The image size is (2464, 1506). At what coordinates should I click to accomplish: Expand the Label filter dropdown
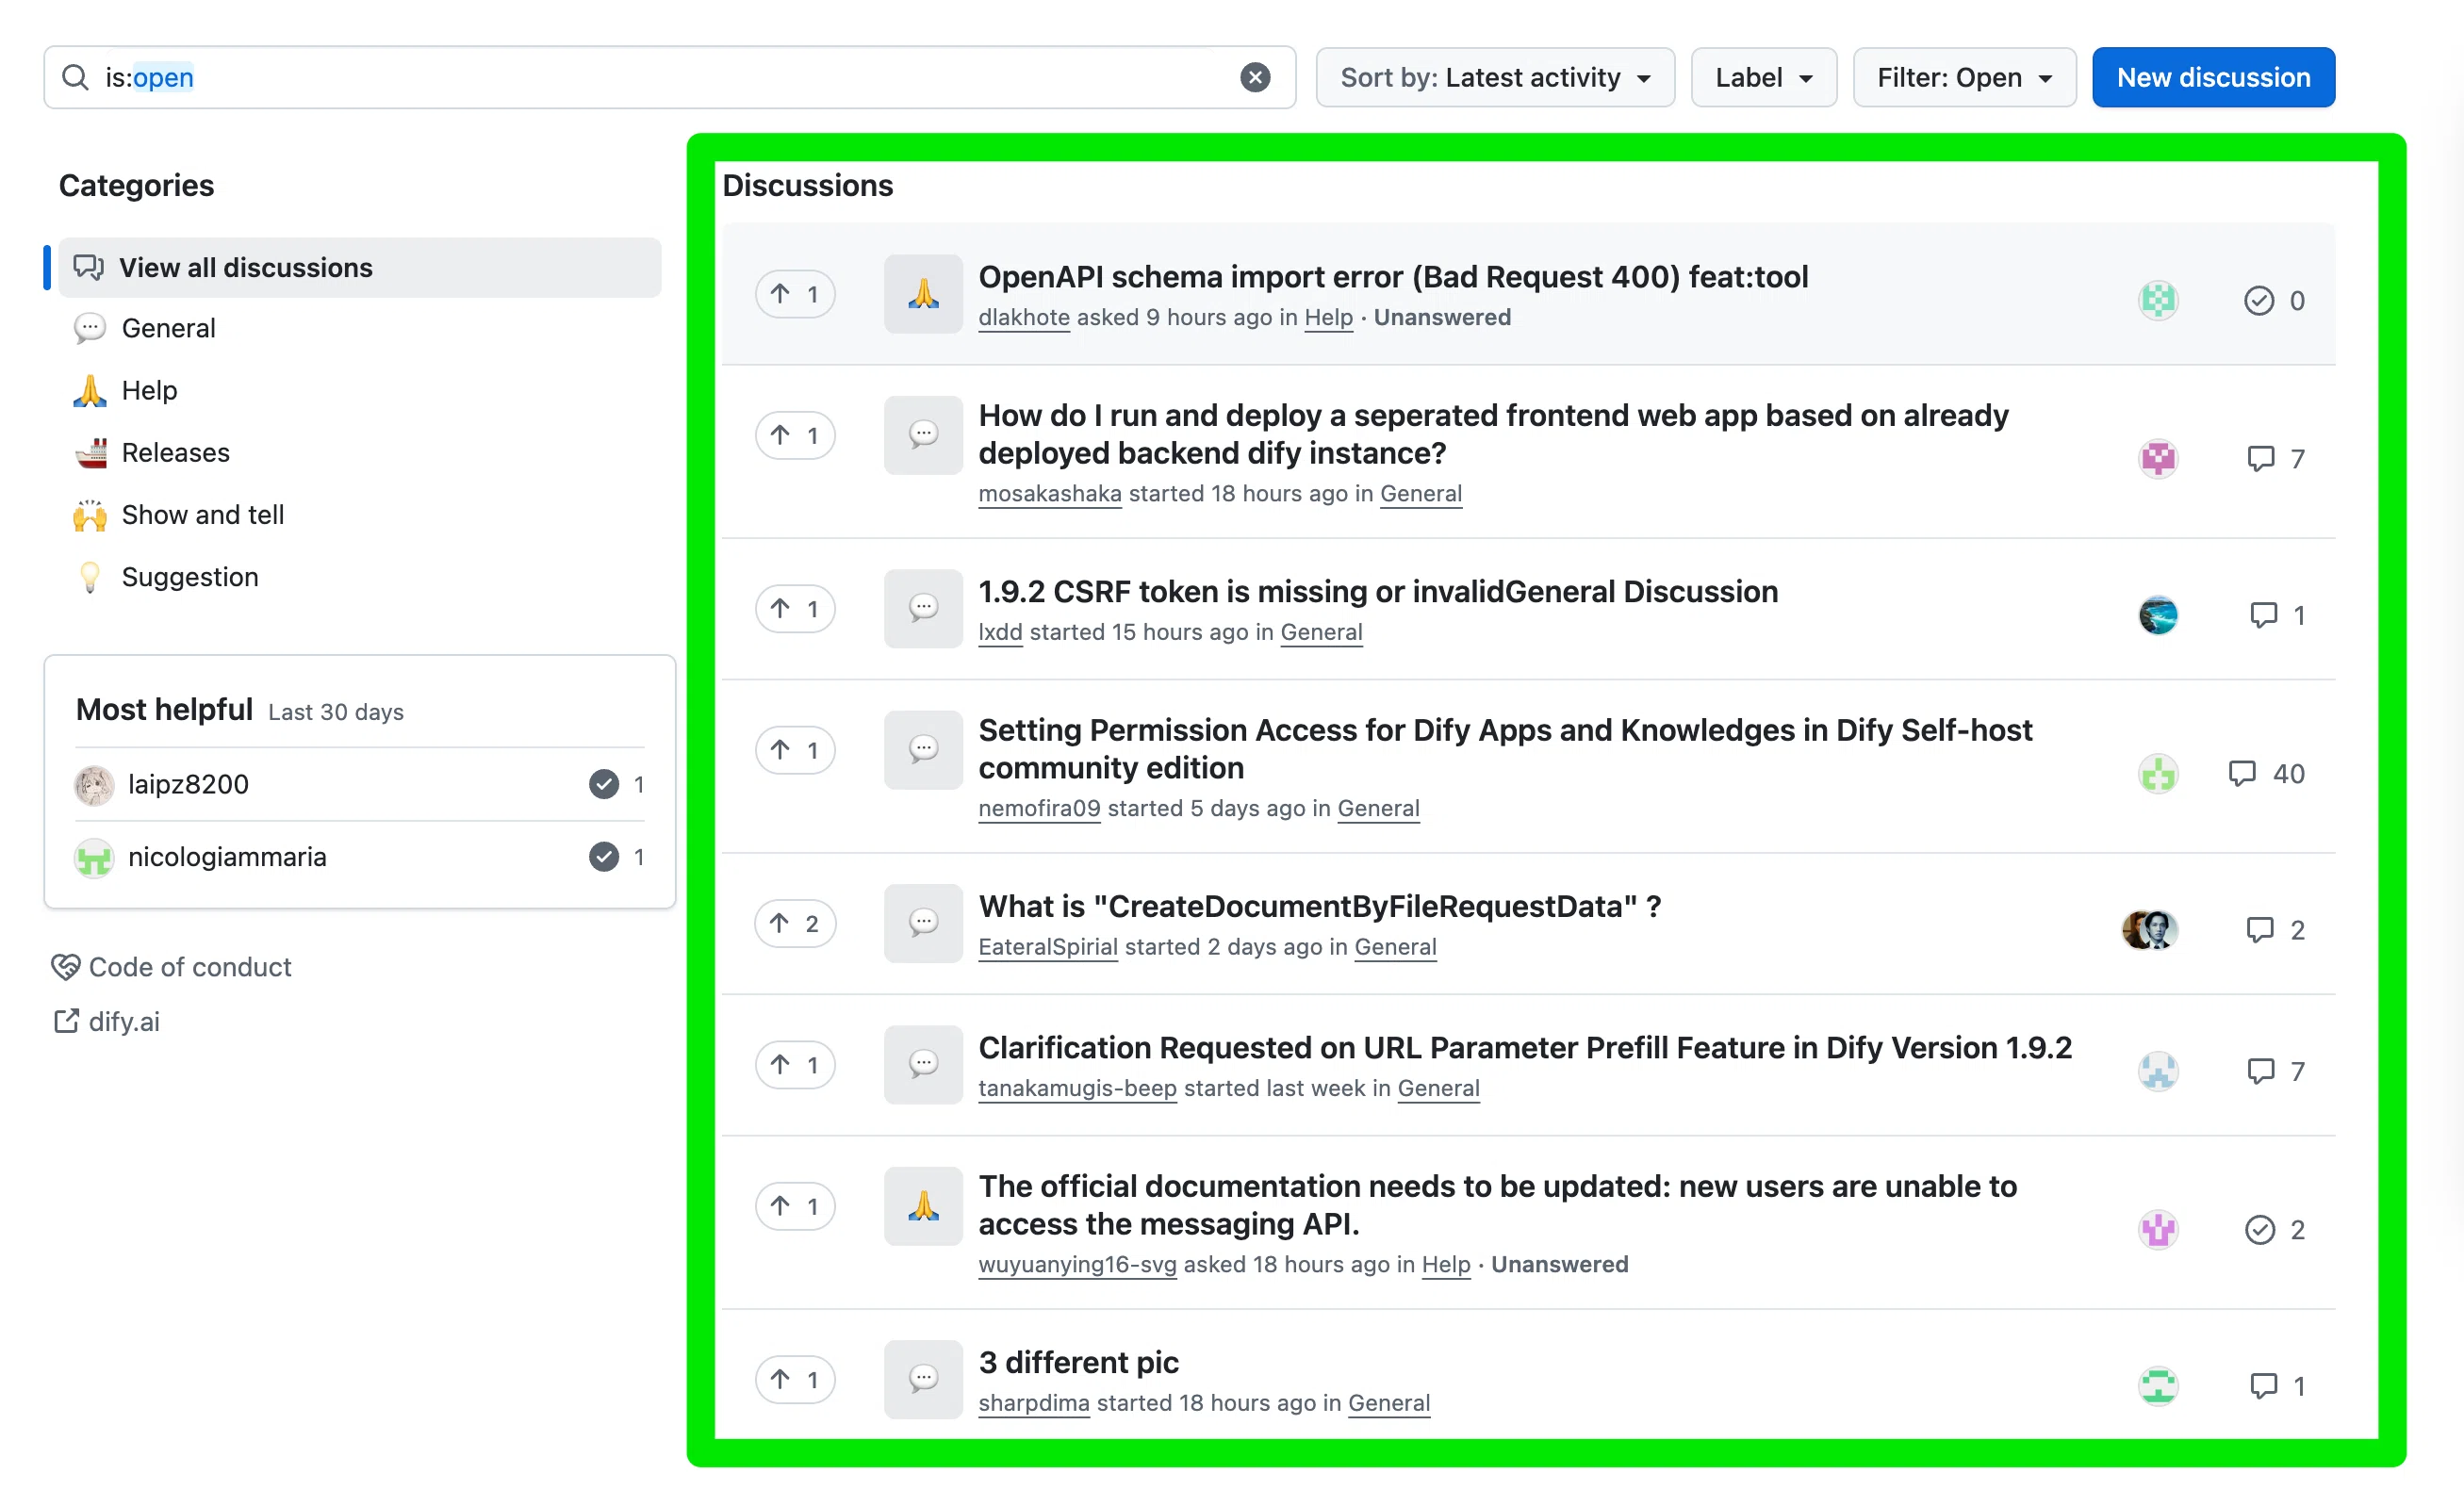coord(1763,77)
